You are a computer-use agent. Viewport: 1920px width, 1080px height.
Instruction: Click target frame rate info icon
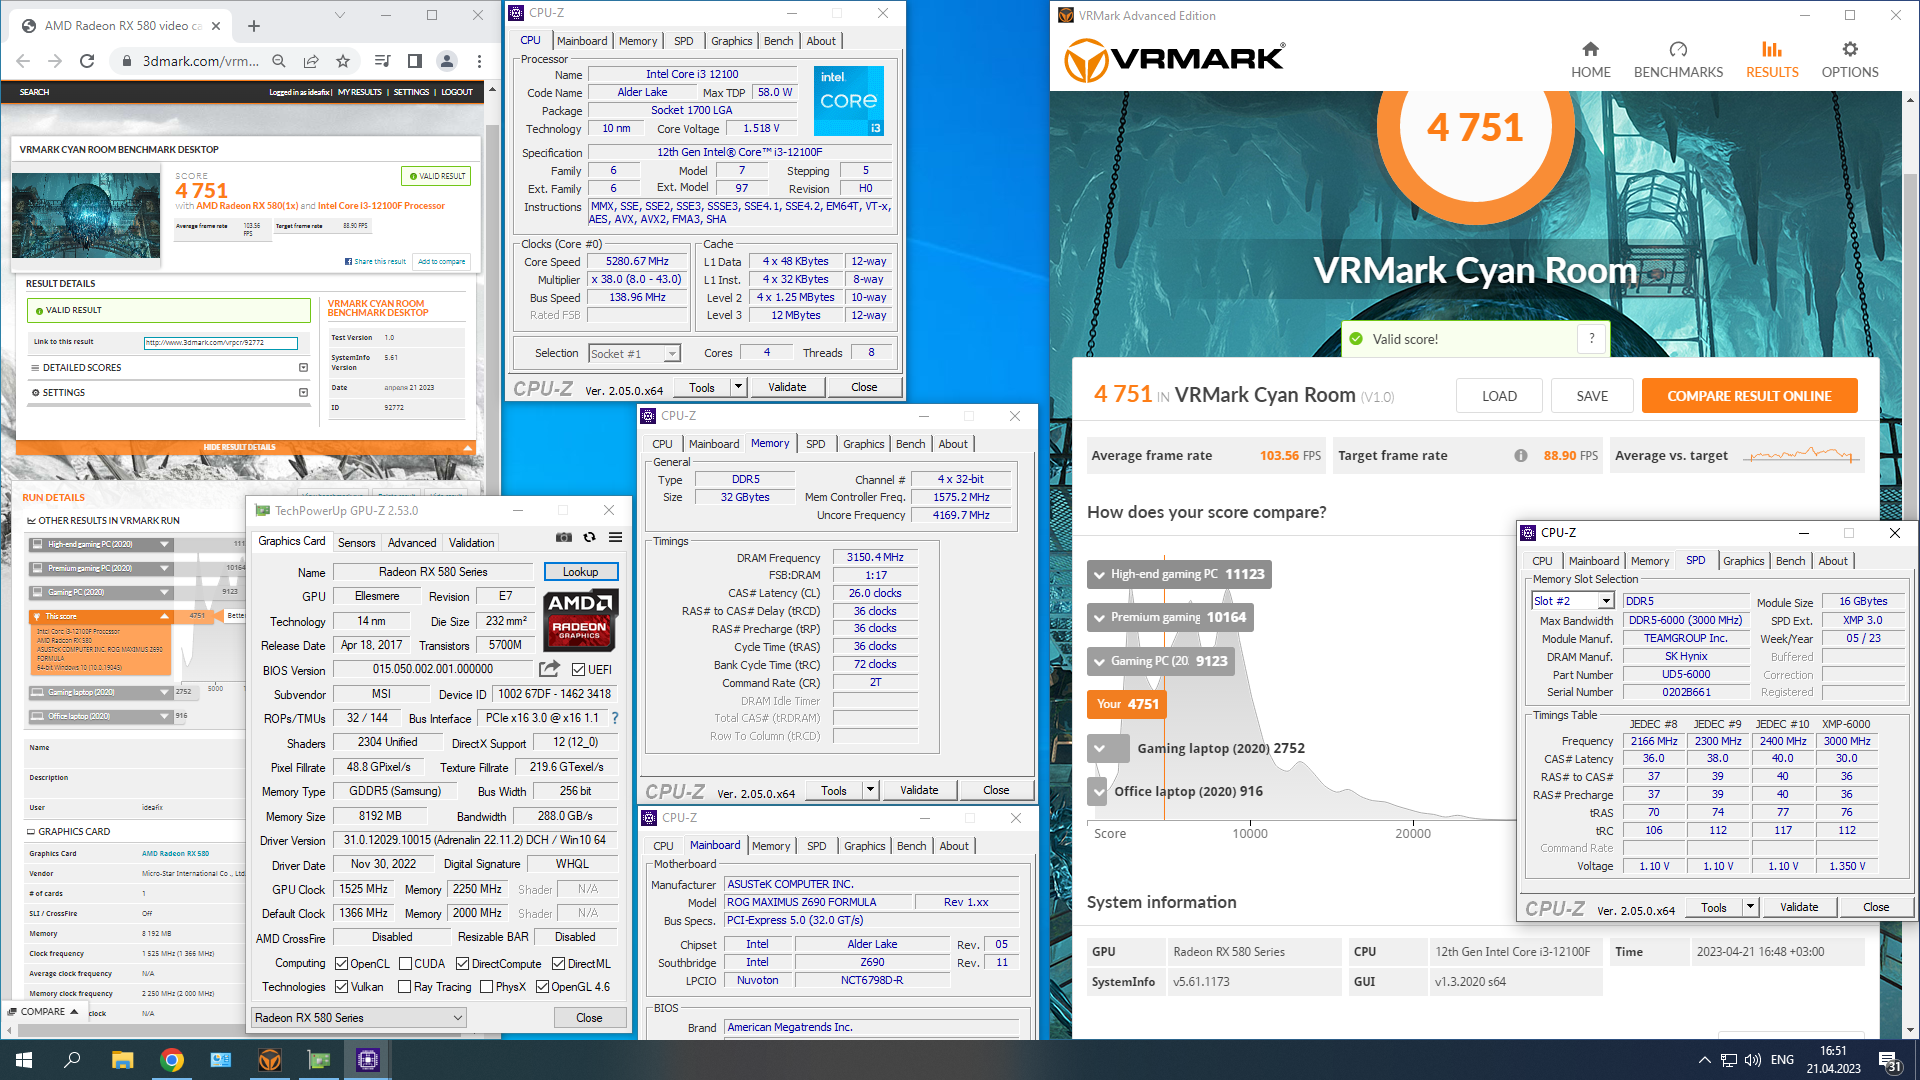(1521, 456)
